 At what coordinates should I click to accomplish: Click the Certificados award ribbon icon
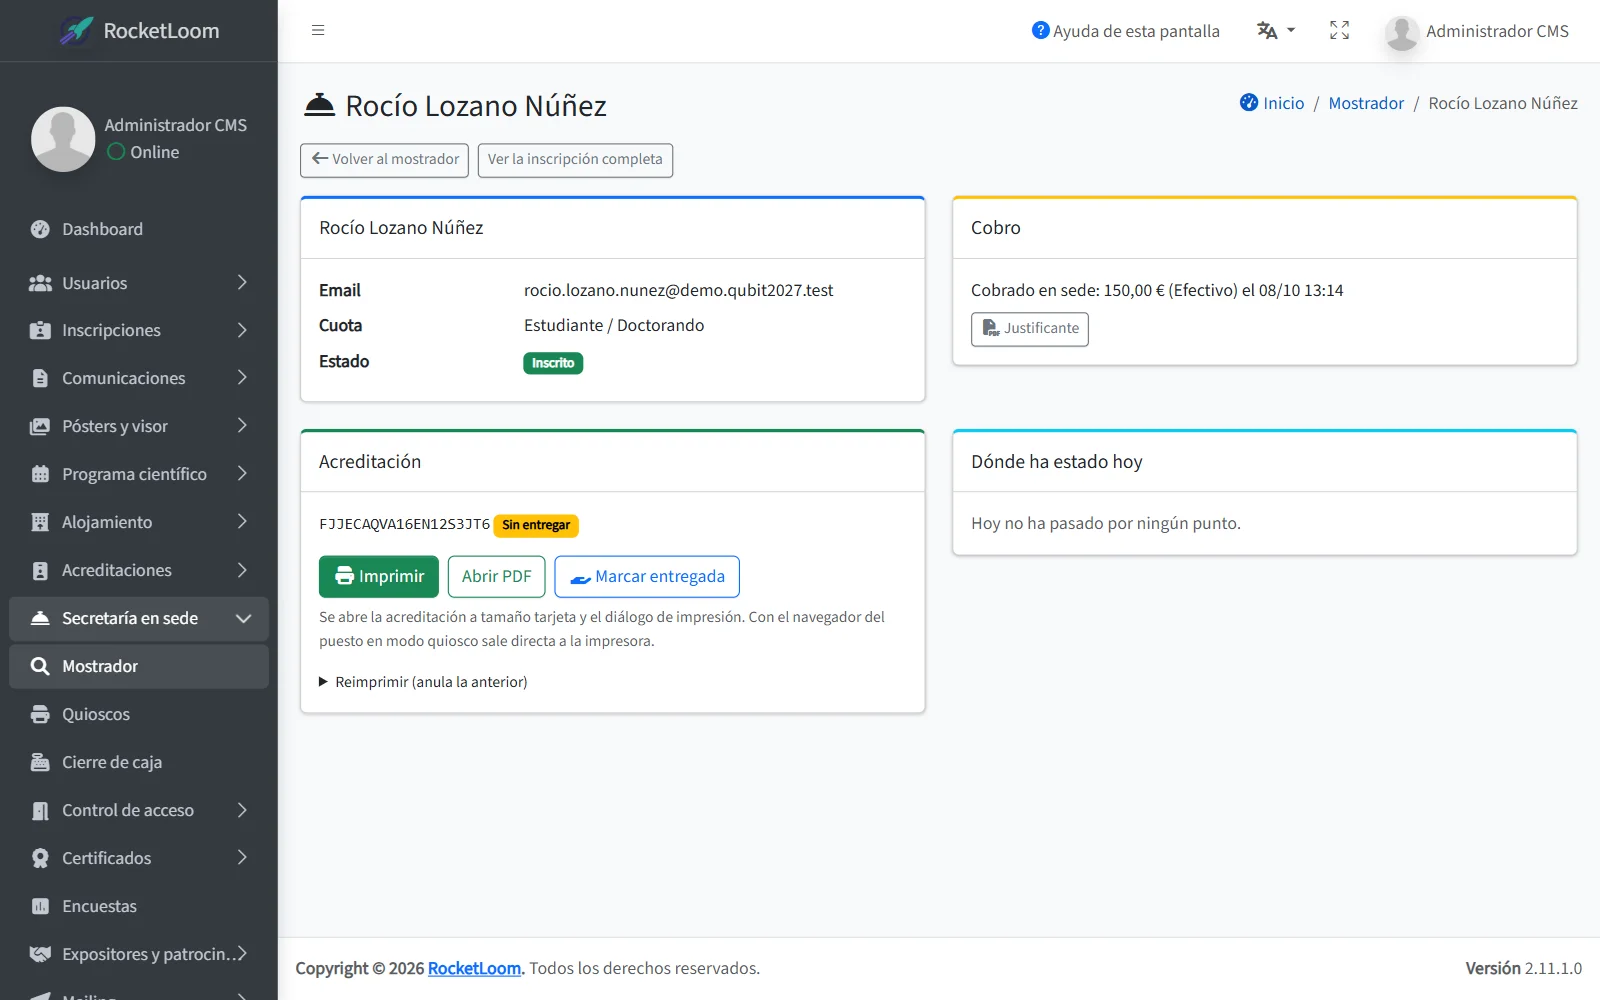point(40,858)
